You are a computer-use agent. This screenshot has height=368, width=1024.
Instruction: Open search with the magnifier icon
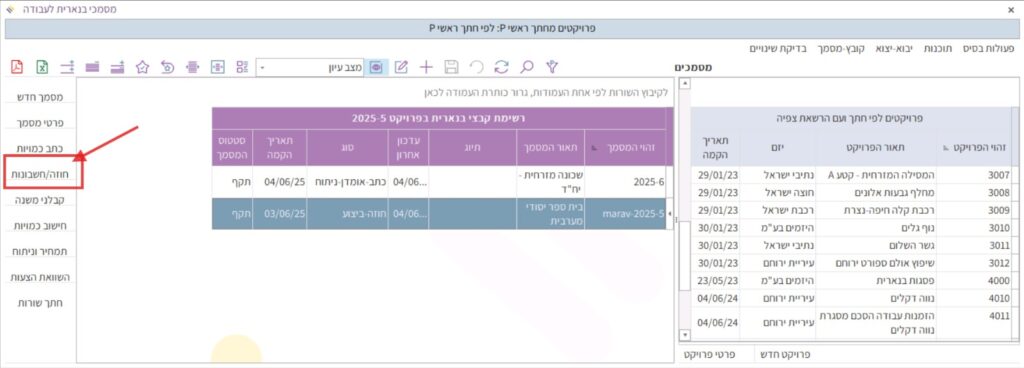(526, 67)
